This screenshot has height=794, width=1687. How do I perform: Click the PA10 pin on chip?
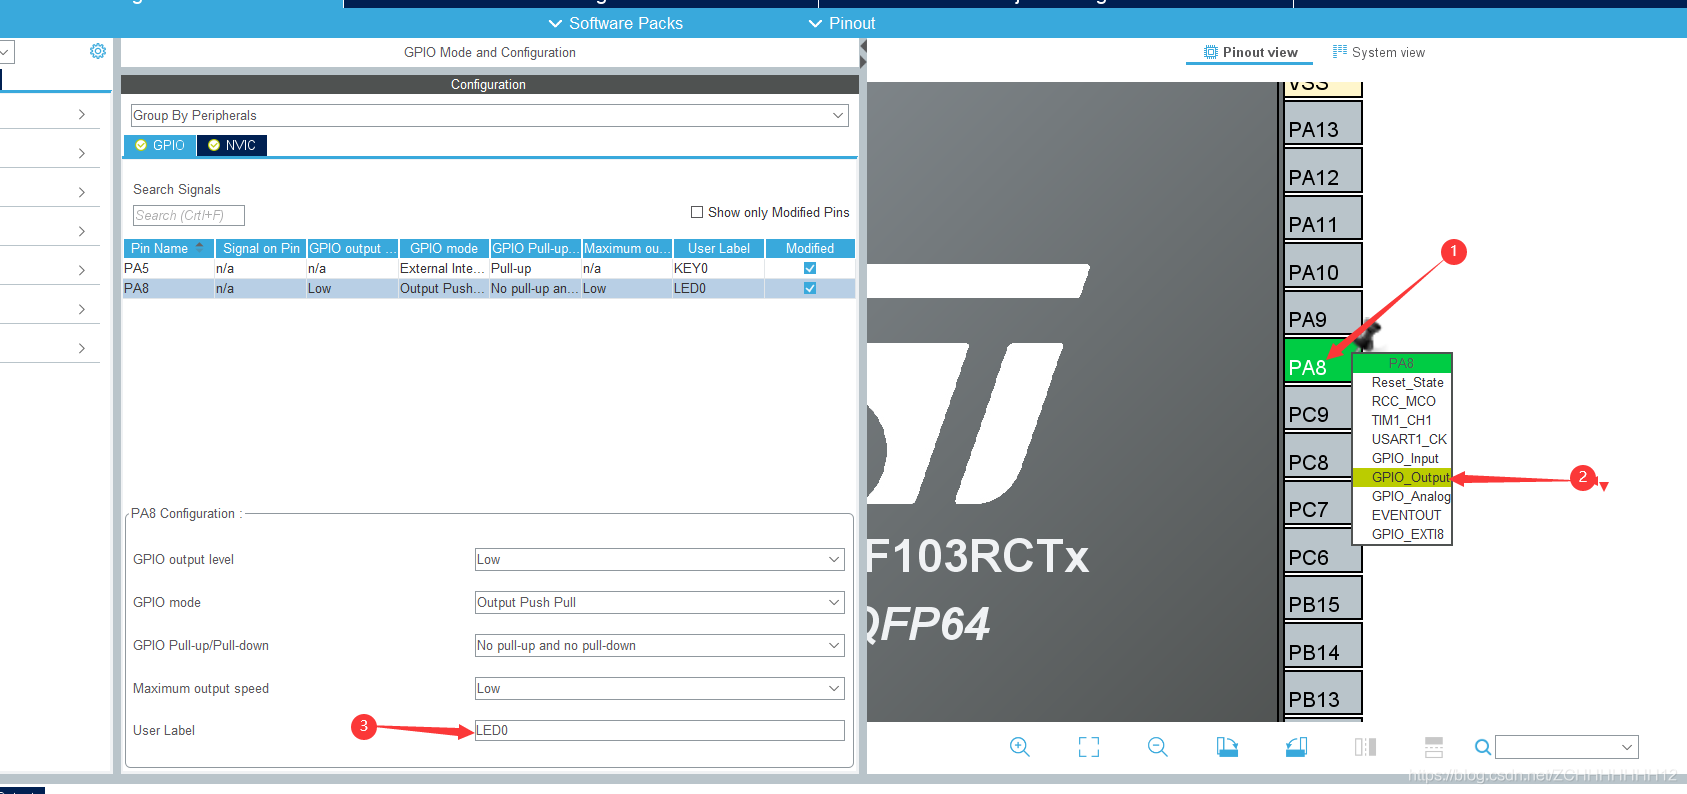pos(1323,266)
